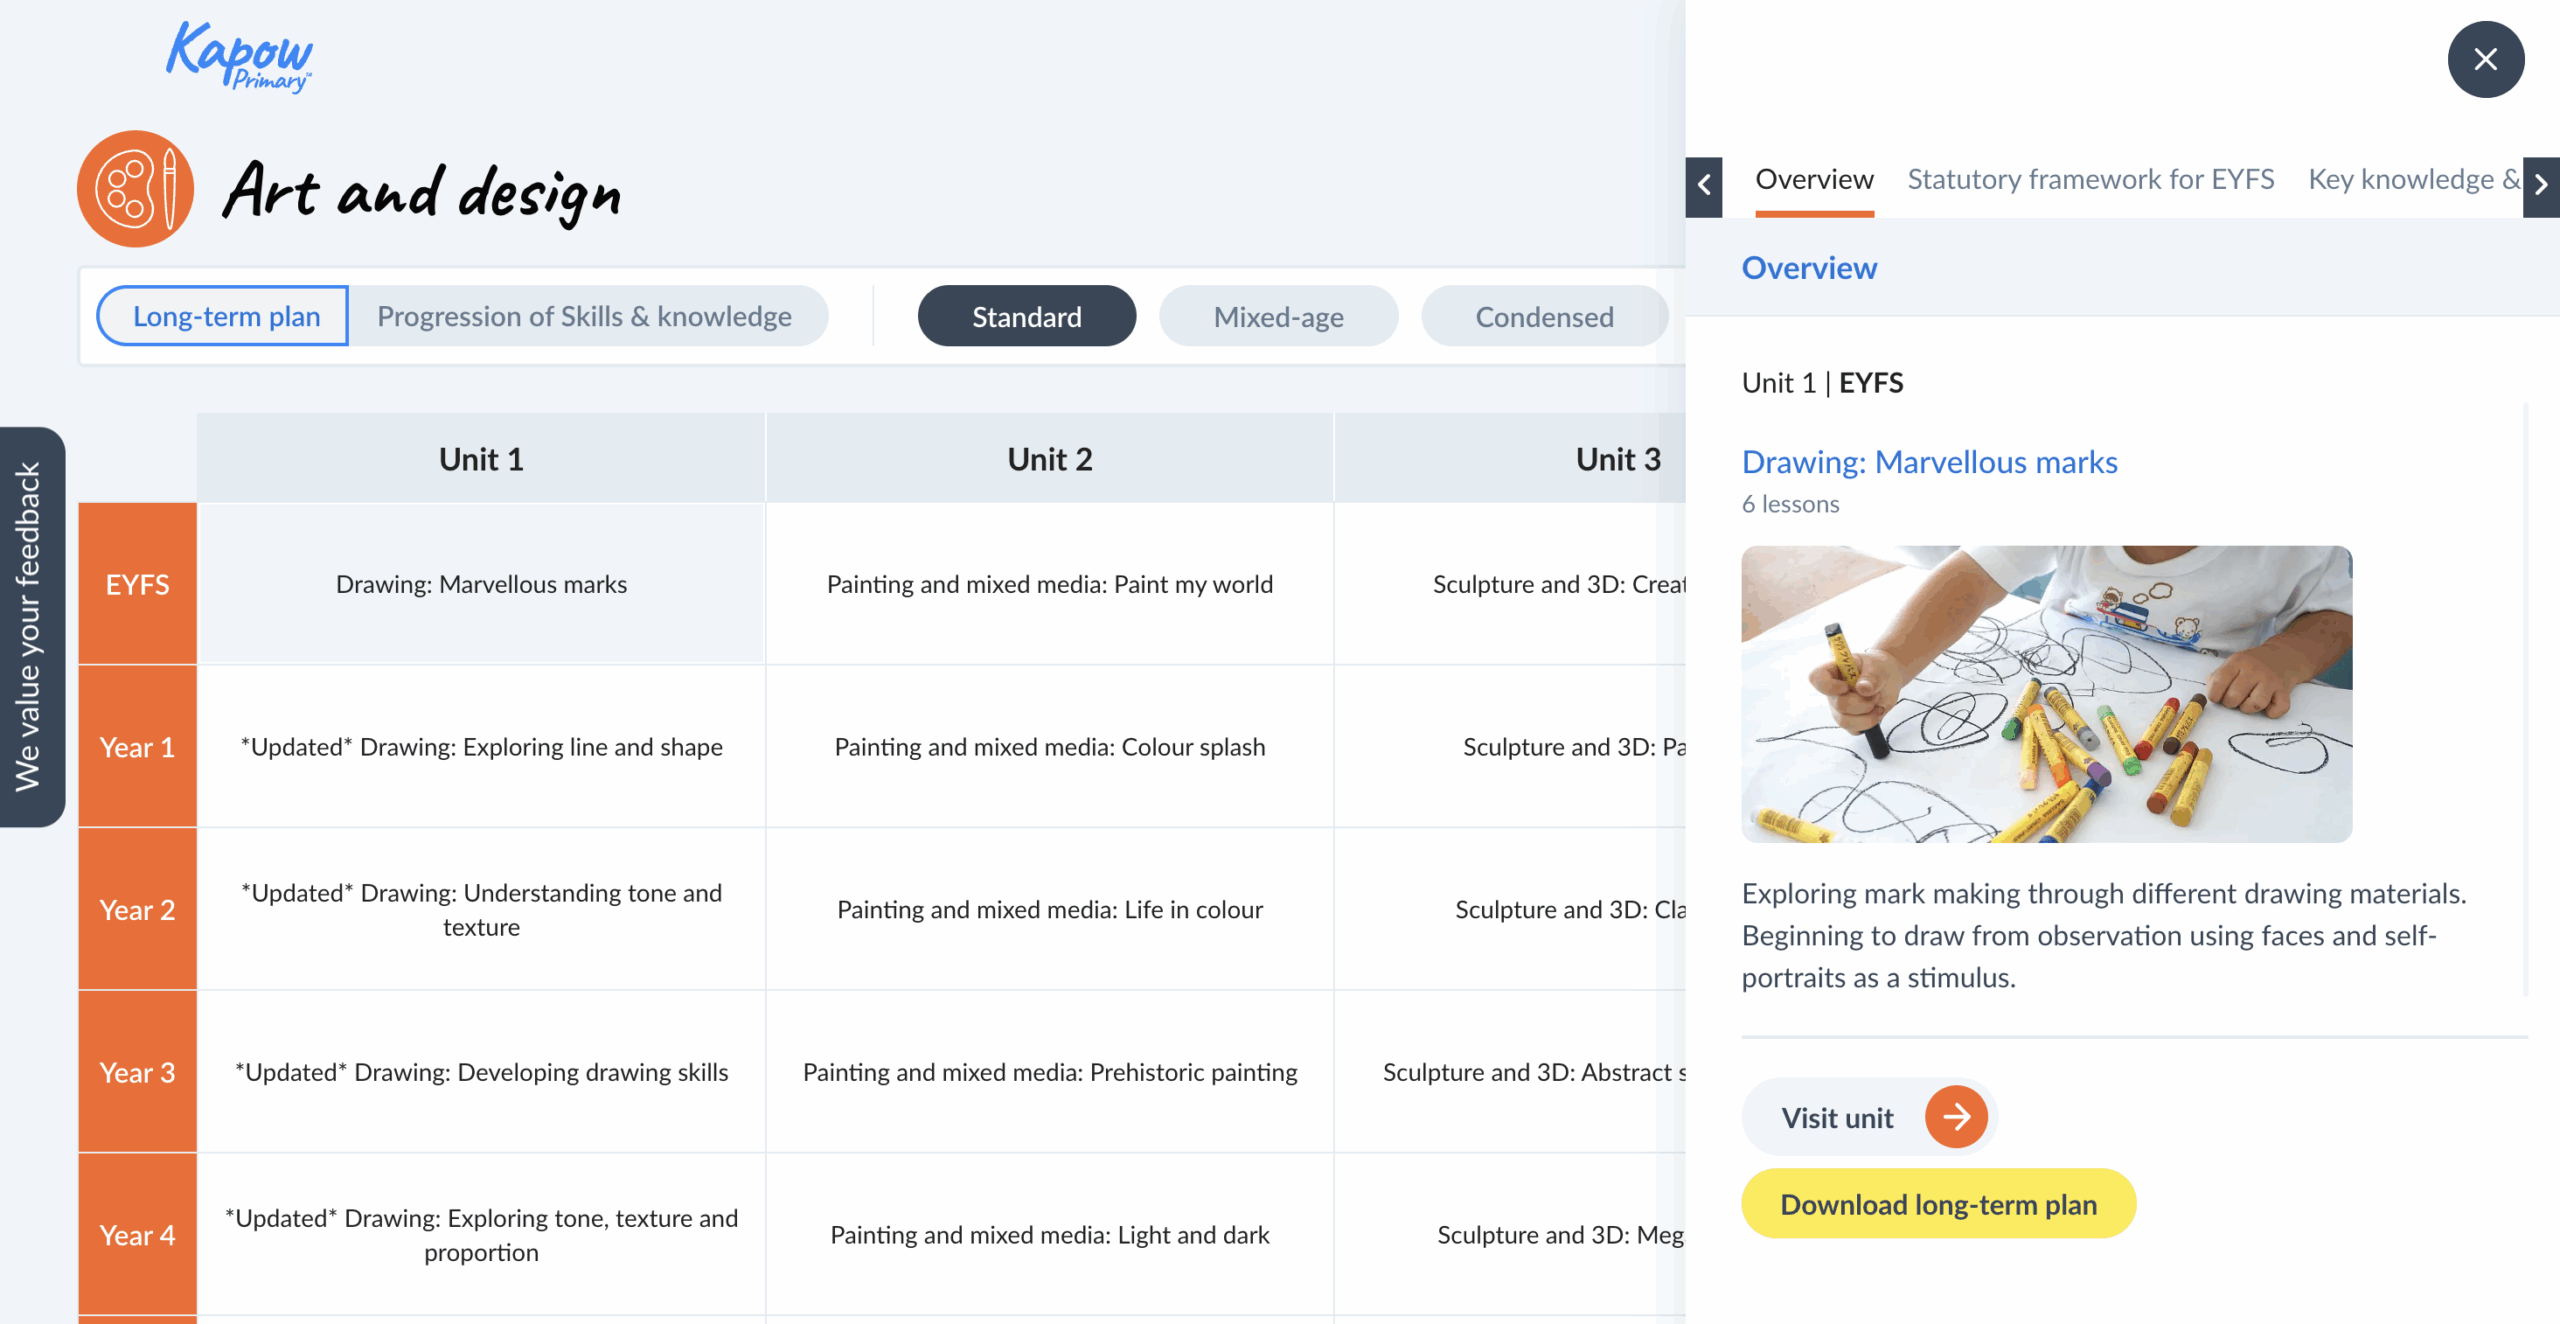Close the overview side panel
The image size is (2560, 1324).
pos(2485,59)
